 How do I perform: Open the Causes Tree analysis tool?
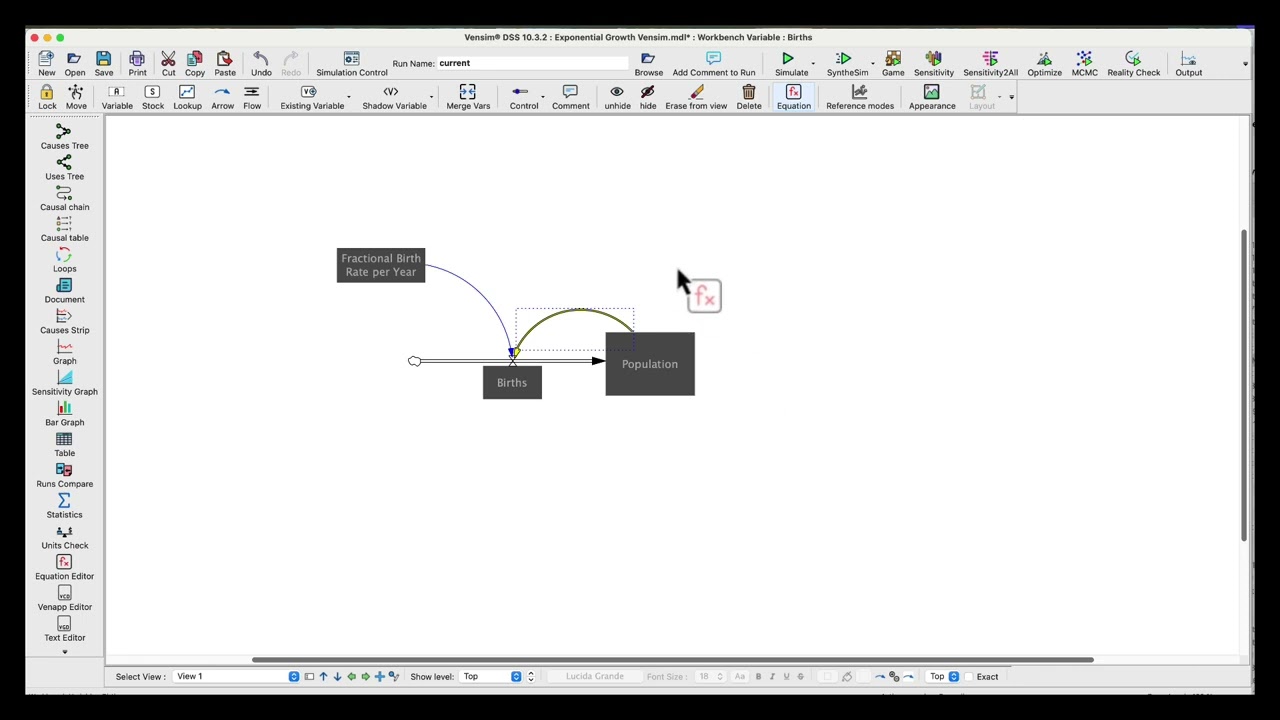(64, 137)
